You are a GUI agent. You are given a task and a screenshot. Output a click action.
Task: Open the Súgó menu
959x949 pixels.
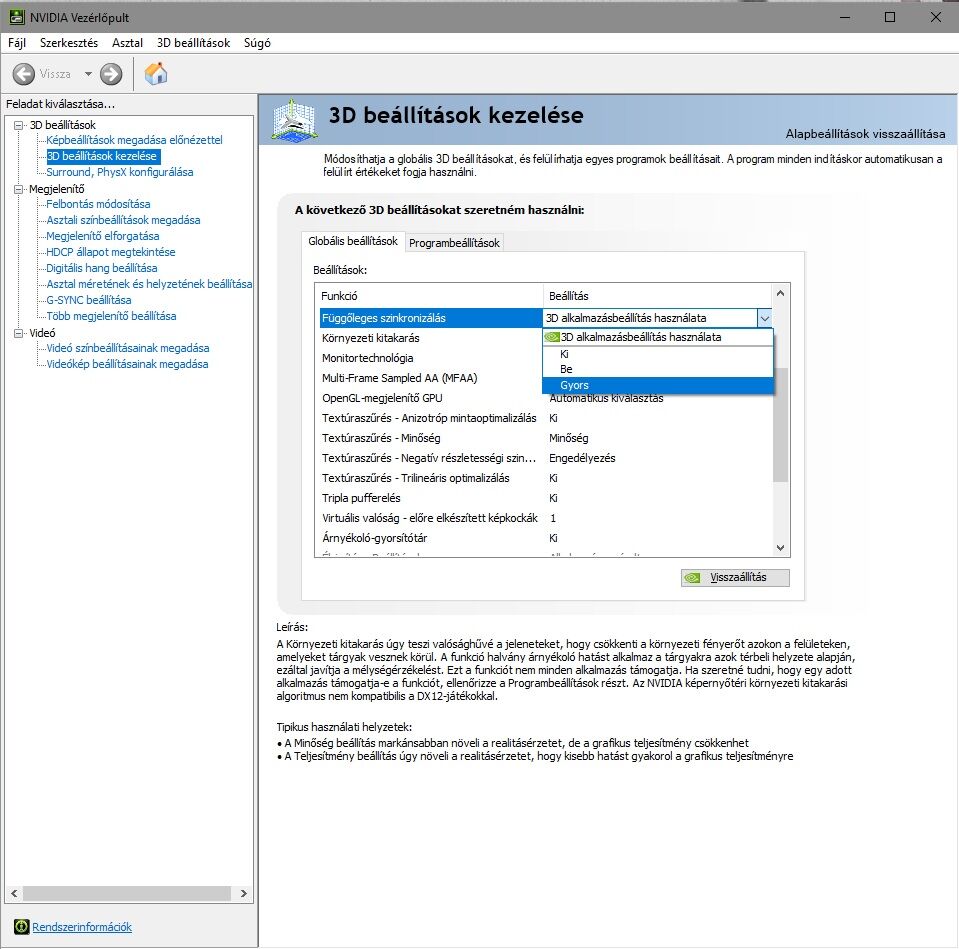coord(257,43)
